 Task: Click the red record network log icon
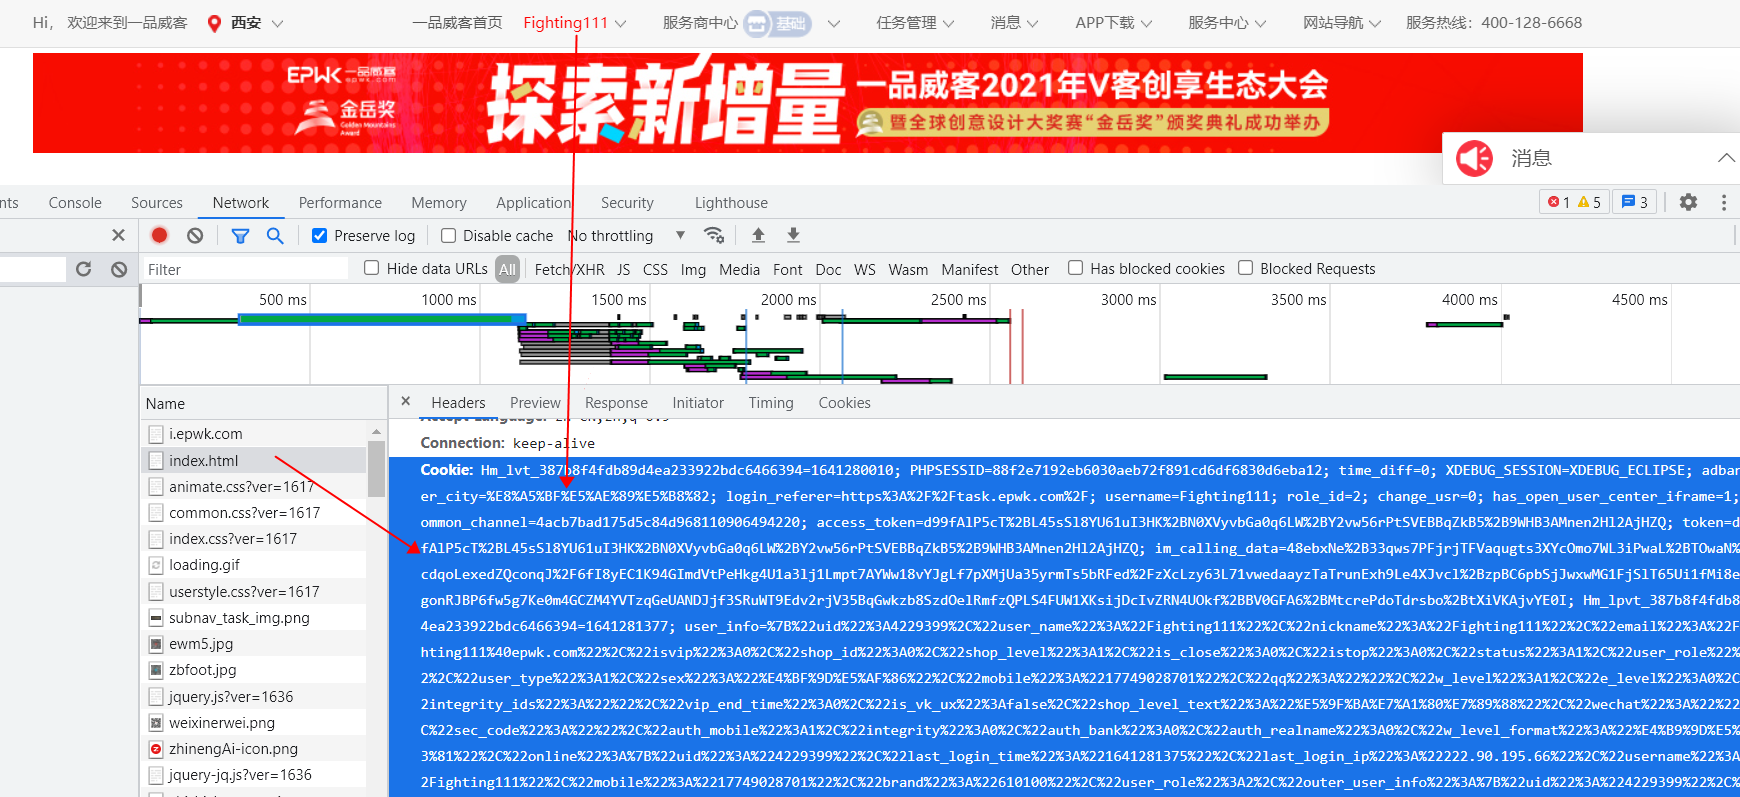[x=159, y=235]
